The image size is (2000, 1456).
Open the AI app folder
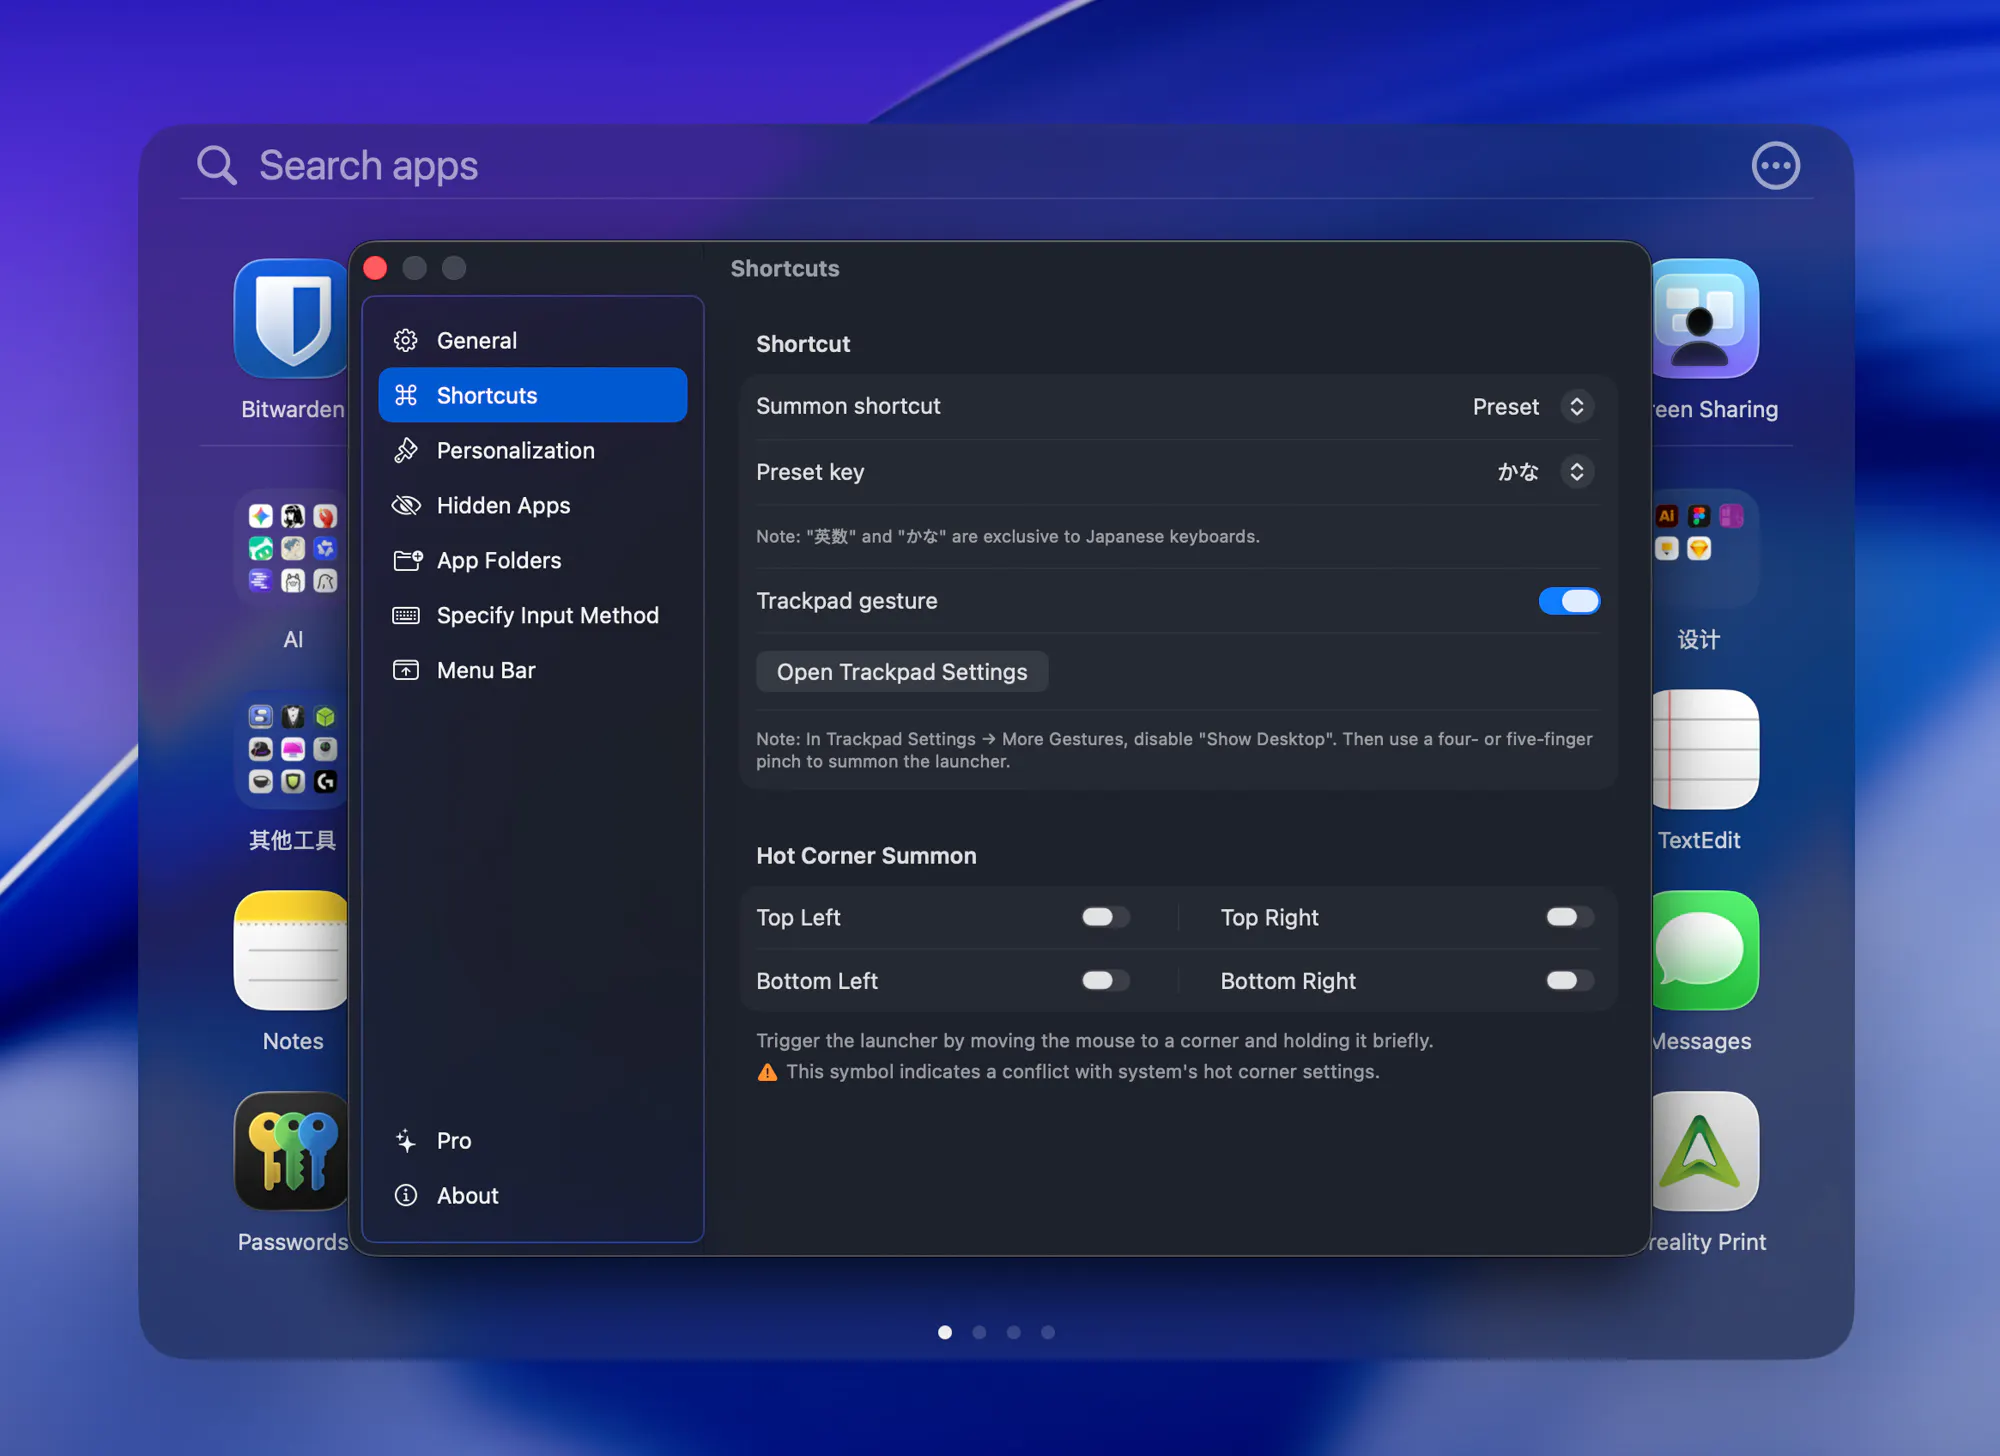point(292,549)
